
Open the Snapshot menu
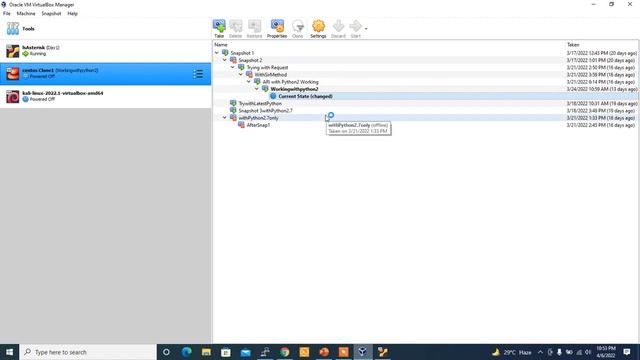[51, 13]
